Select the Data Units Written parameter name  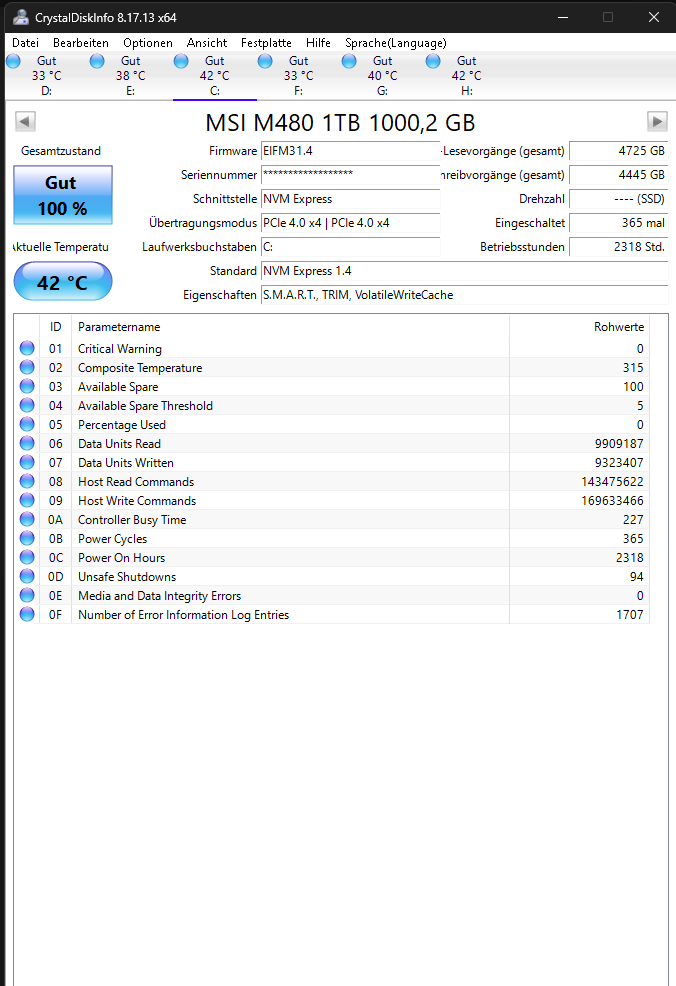(125, 462)
